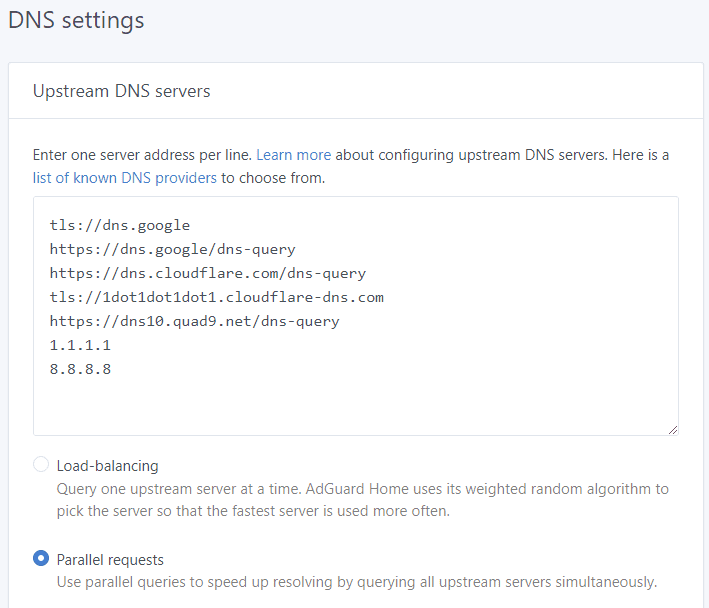Click the 1dot1dot1dot1.cloudflare-dns.com entry
Viewport: 709px width, 608px height.
(217, 297)
